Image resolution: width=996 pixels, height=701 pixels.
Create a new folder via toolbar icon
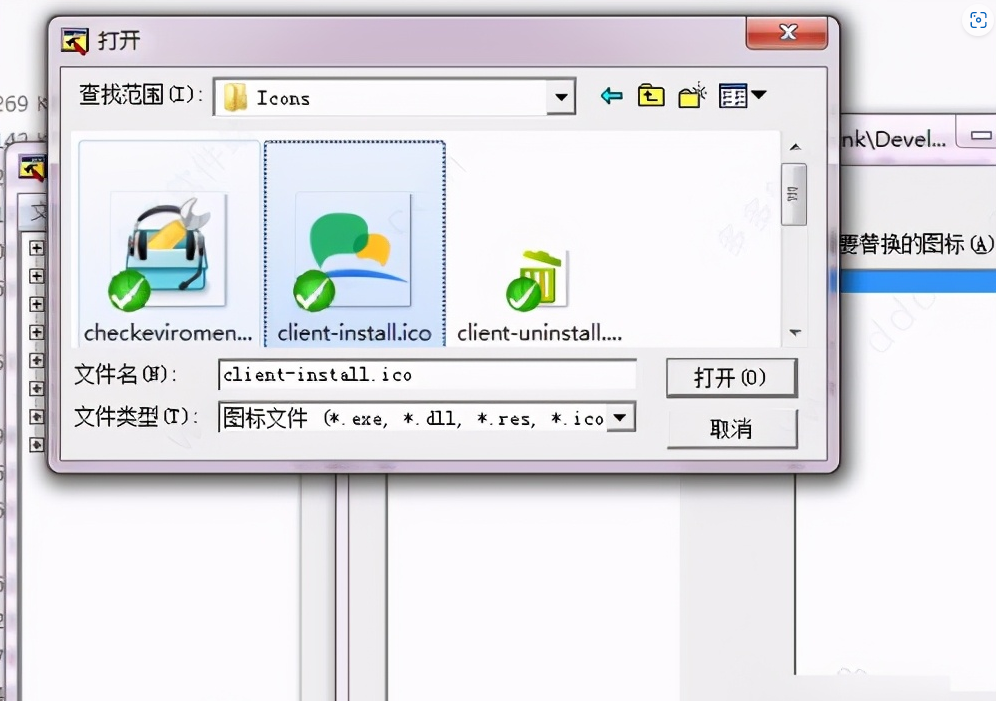pos(692,96)
